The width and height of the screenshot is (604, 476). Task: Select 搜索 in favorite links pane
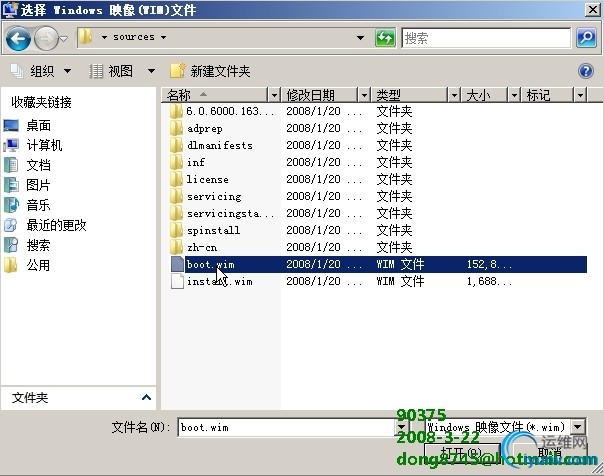pos(27,245)
